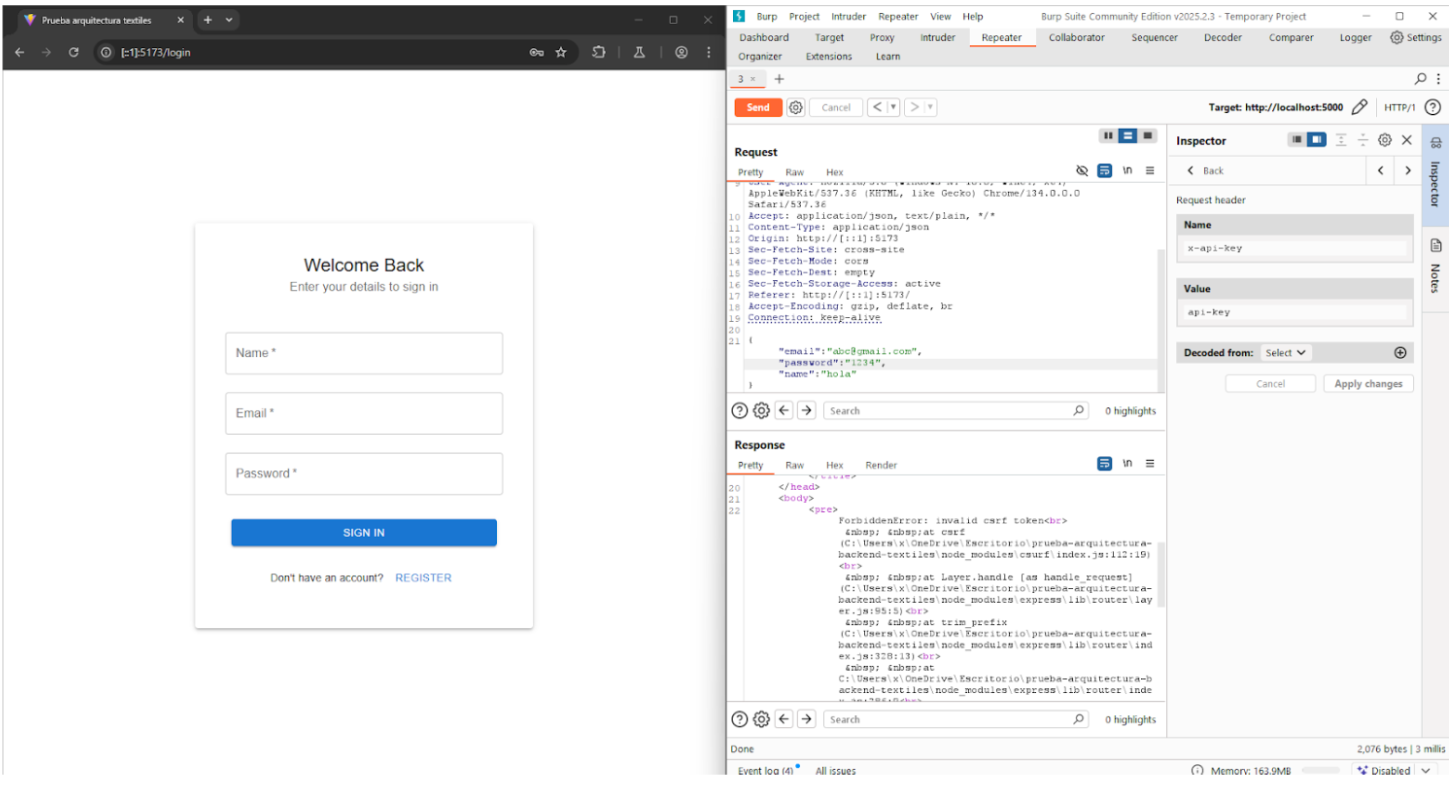Click the orange Send button
1452x795 pixels.
tap(758, 107)
